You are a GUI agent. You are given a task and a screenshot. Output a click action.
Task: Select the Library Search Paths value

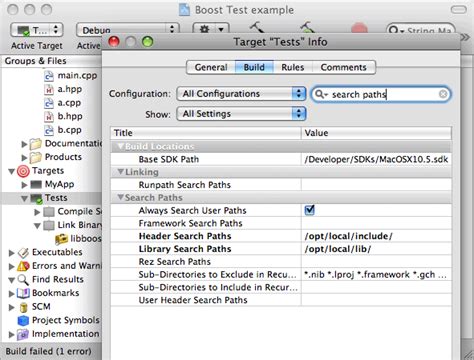tap(376, 249)
